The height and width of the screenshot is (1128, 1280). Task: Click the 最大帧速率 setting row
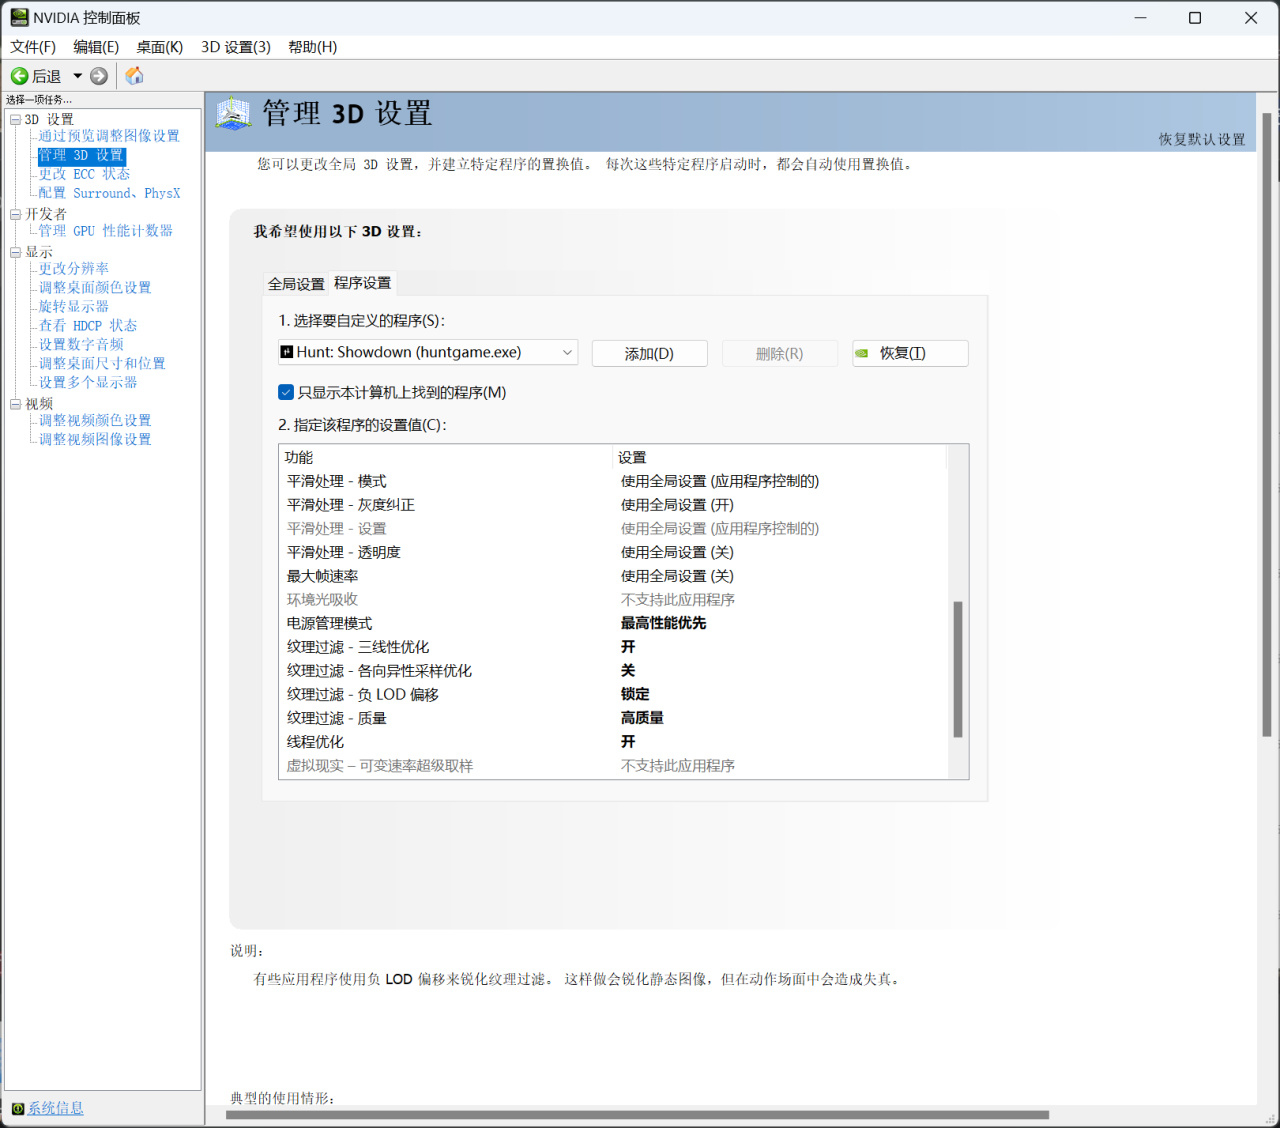[x=613, y=576]
